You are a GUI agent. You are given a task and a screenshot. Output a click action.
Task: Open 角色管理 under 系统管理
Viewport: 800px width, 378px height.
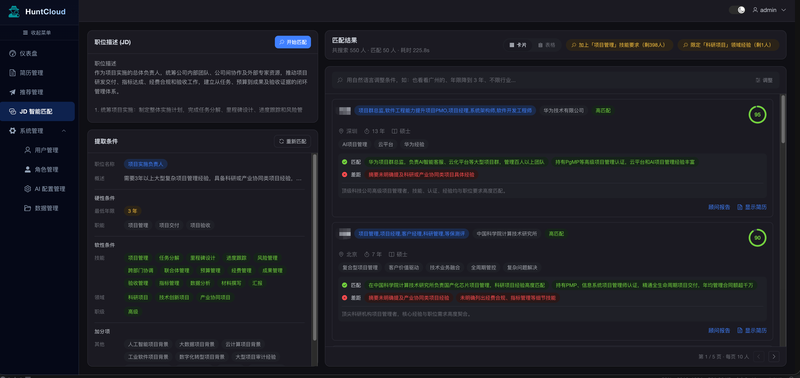41,170
